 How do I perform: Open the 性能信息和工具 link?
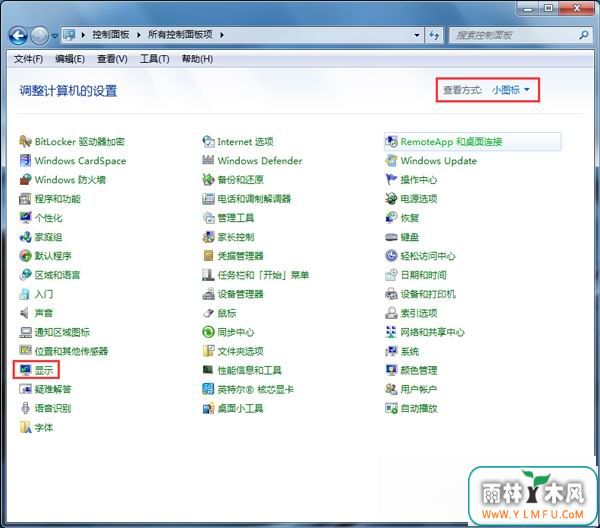pyautogui.click(x=249, y=370)
